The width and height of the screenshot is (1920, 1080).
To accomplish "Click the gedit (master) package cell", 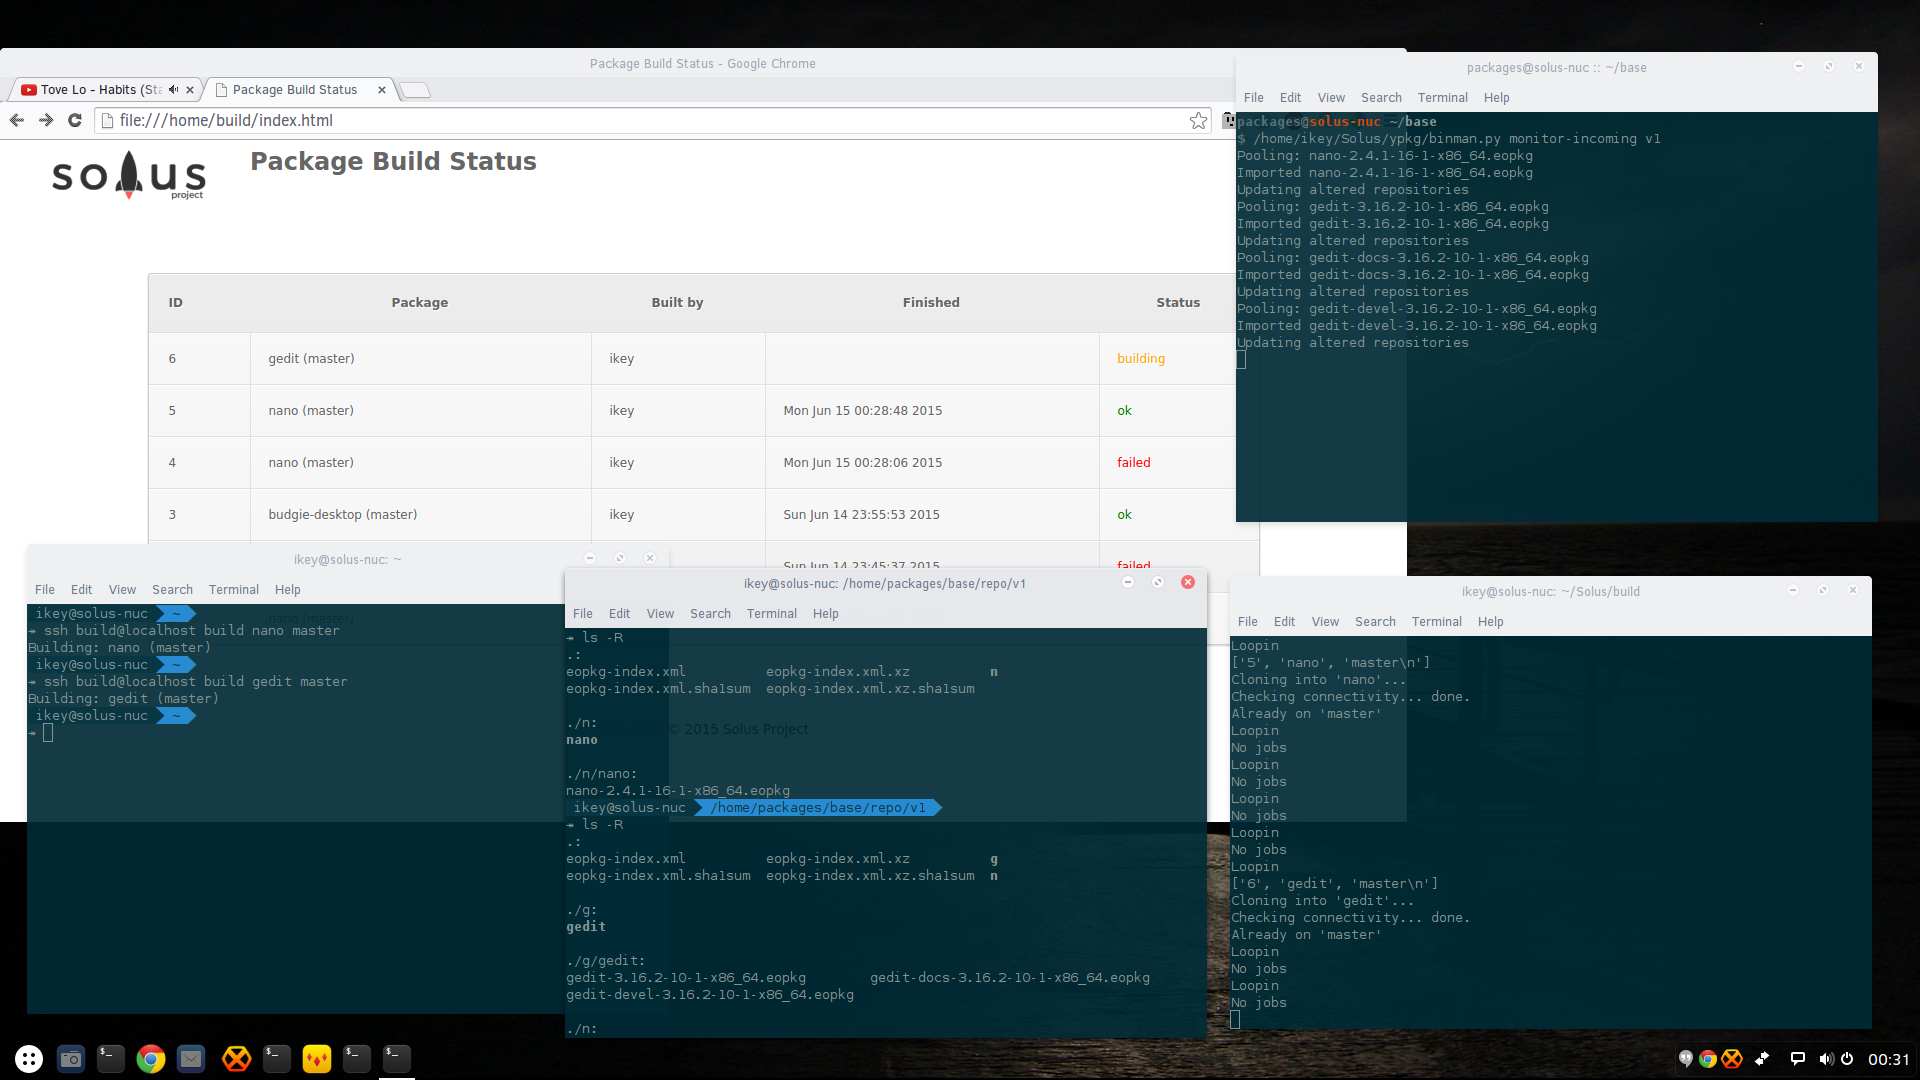I will point(421,358).
